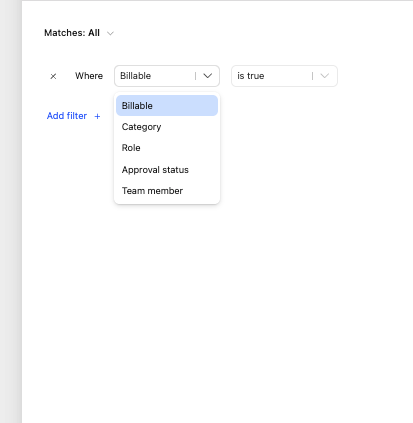Open the 'is true' condition dropdown
This screenshot has height=423, width=413.
284,76
